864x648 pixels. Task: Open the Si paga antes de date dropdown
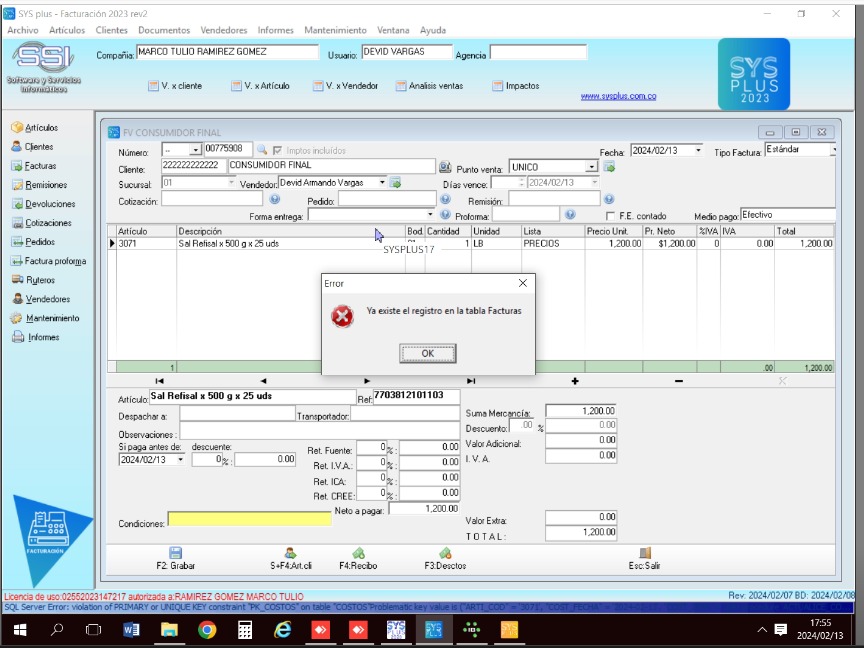(180, 460)
